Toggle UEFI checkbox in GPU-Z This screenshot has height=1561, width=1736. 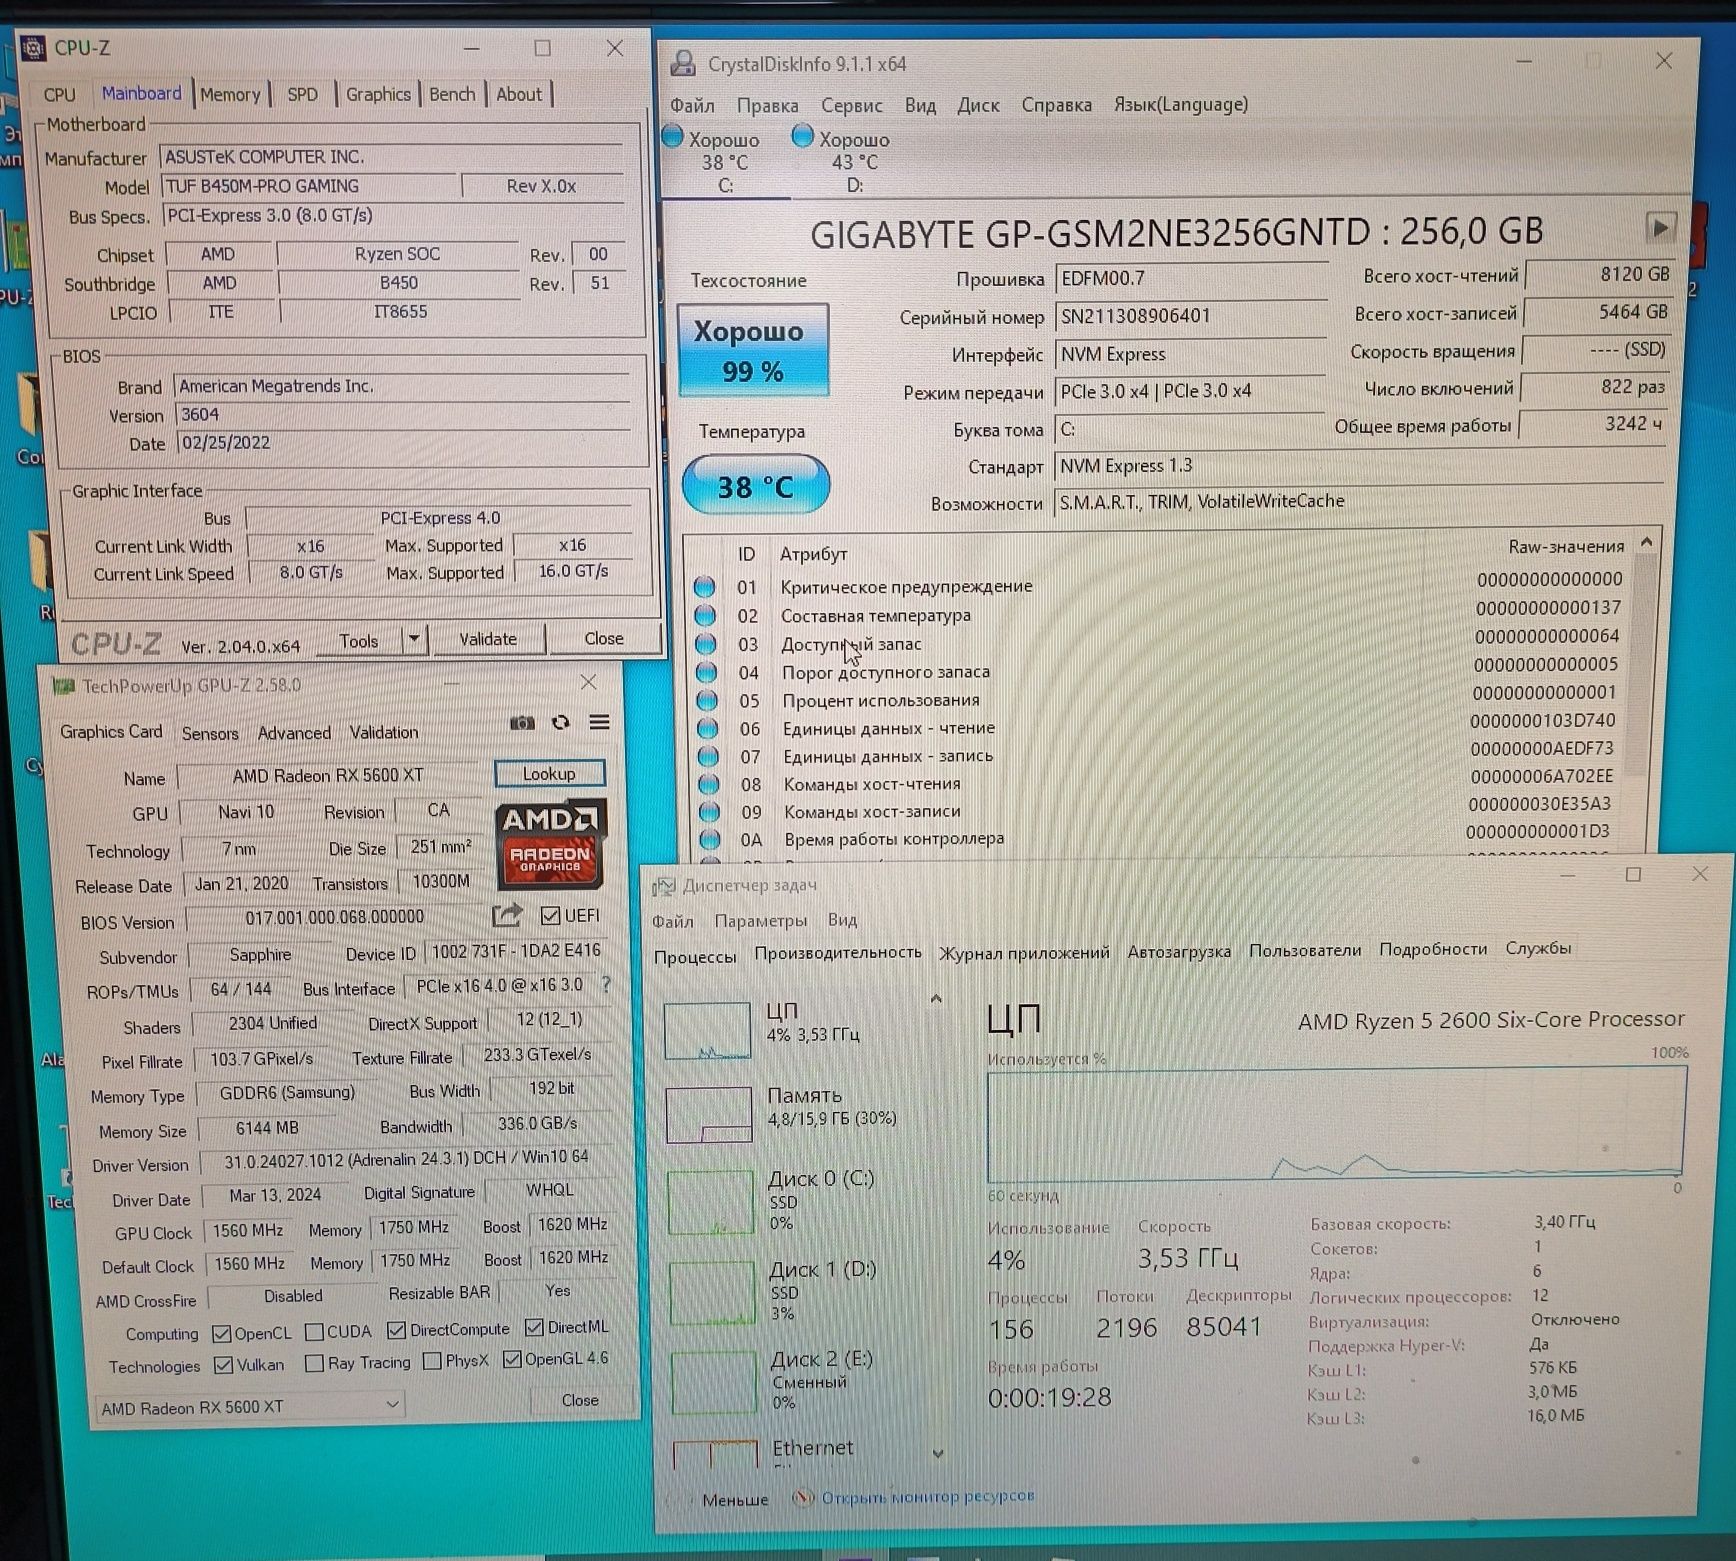[x=549, y=915]
